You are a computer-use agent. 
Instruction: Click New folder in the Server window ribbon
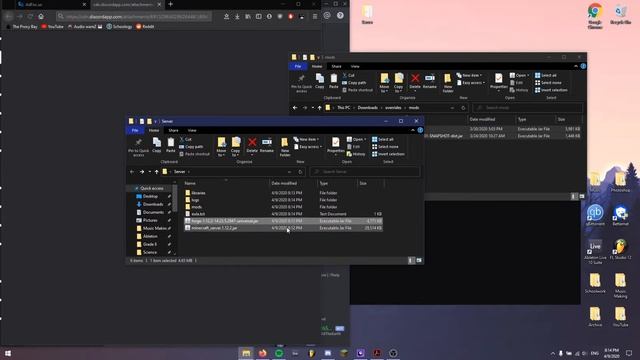pos(285,147)
